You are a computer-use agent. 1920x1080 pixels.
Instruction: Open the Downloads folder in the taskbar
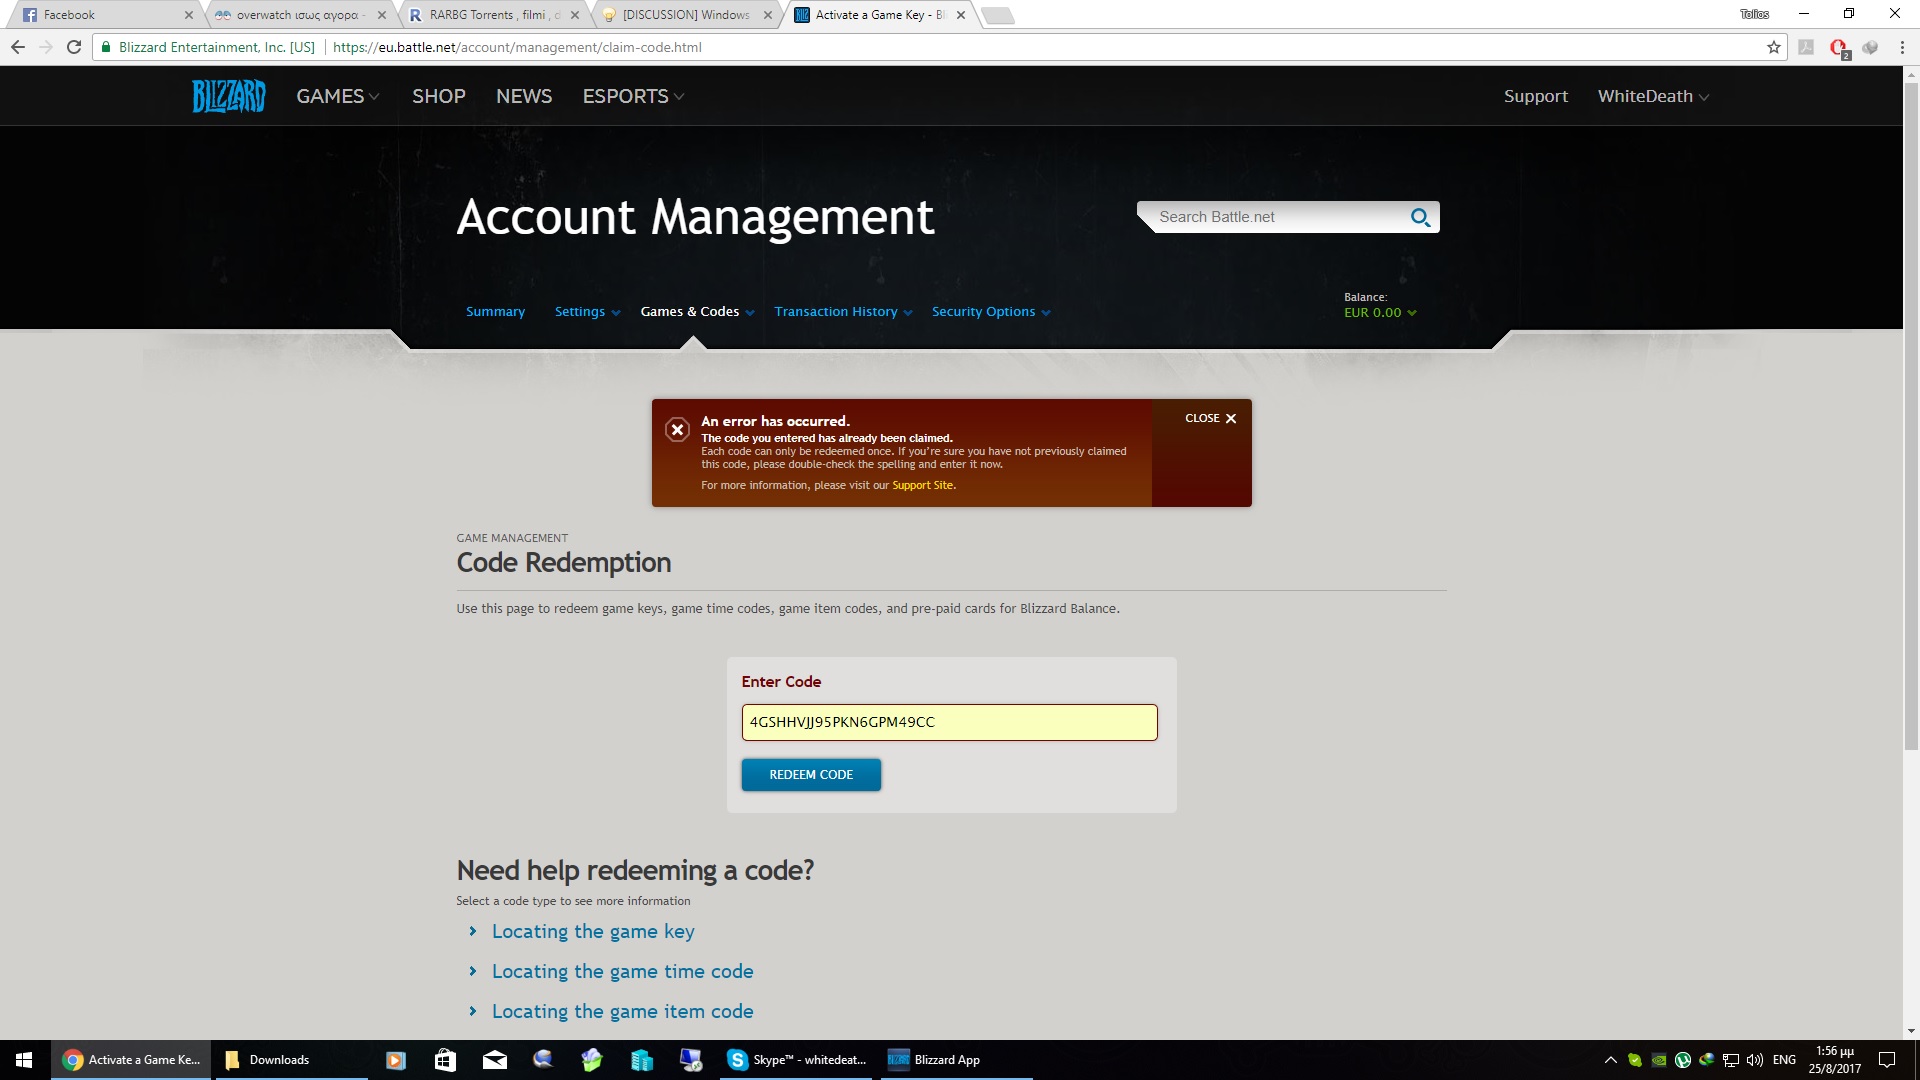pyautogui.click(x=290, y=1060)
